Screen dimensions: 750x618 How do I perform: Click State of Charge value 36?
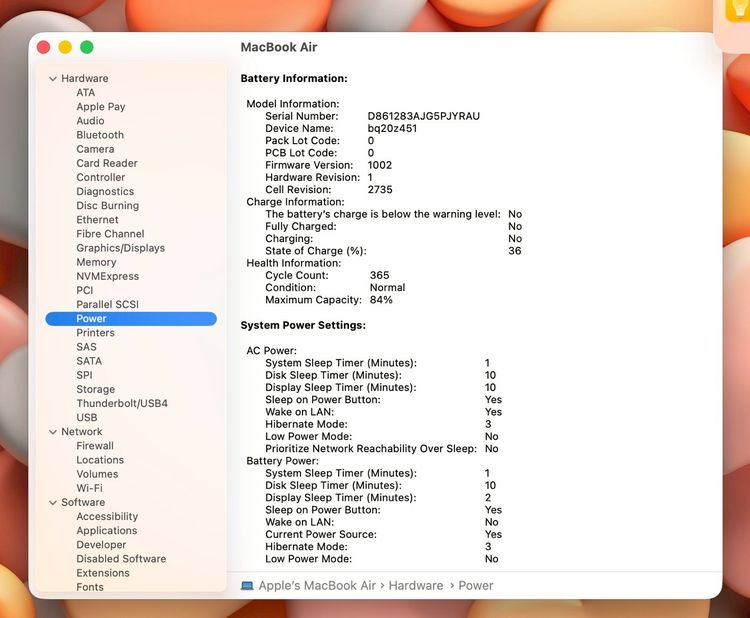pyautogui.click(x=515, y=251)
